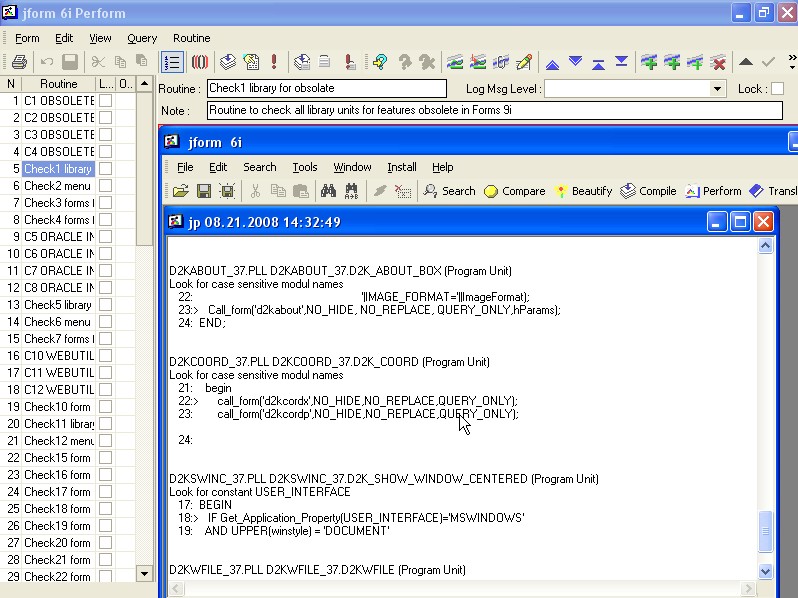This screenshot has height=598, width=798.
Task: Open the Install menu in jform 6i
Action: click(x=402, y=167)
